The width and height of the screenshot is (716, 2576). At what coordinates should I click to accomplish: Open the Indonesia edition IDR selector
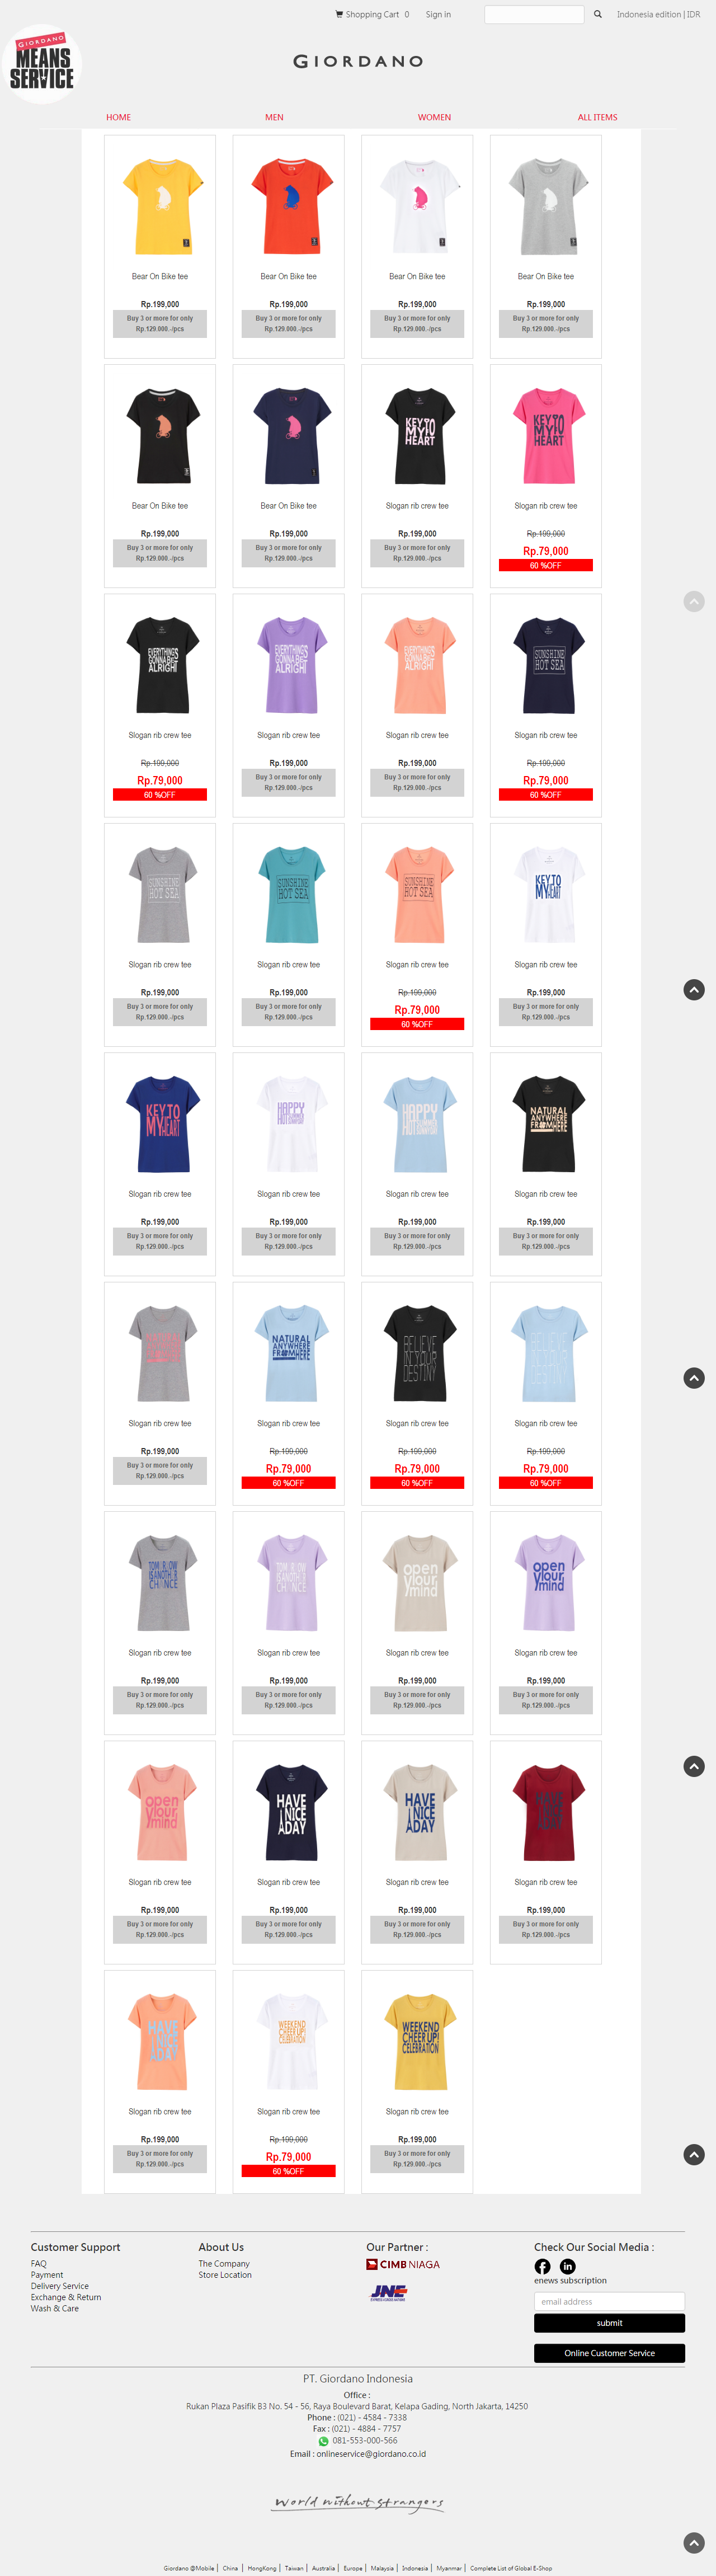click(x=658, y=14)
